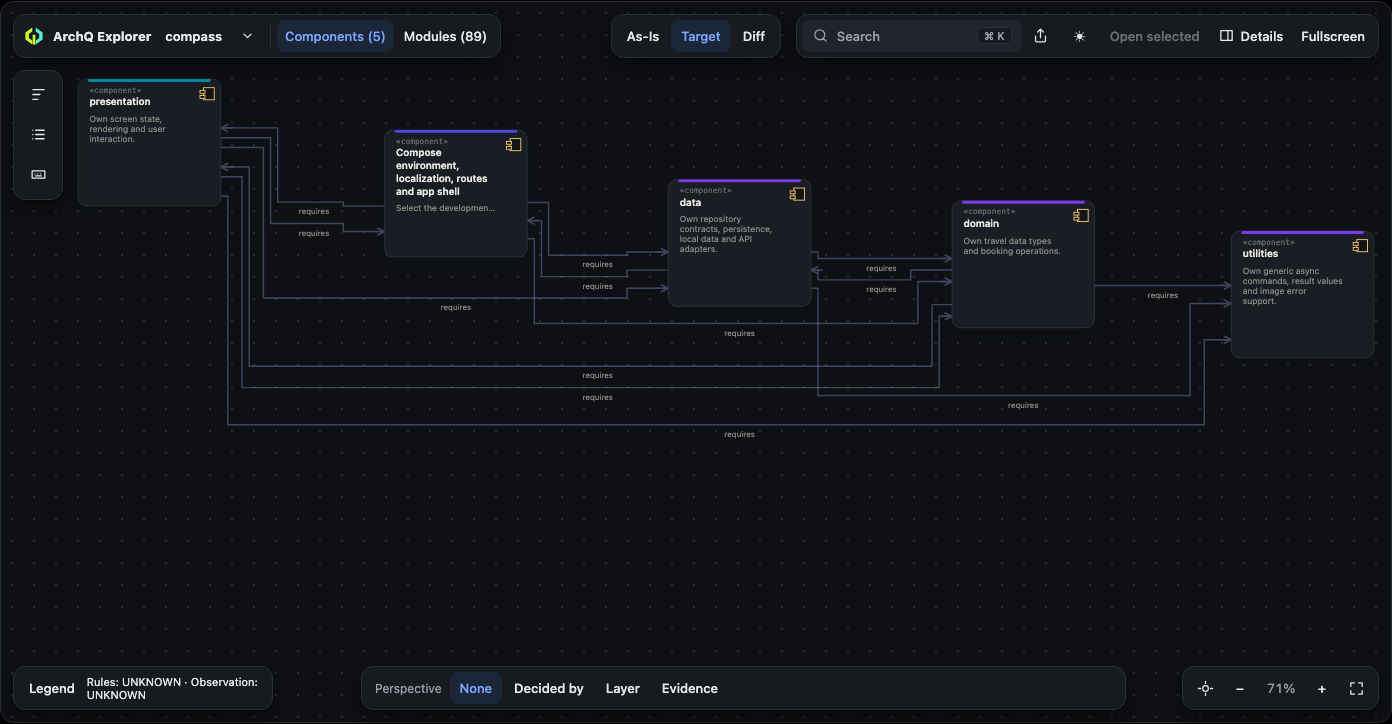Click the domain component icon

click(x=1081, y=215)
